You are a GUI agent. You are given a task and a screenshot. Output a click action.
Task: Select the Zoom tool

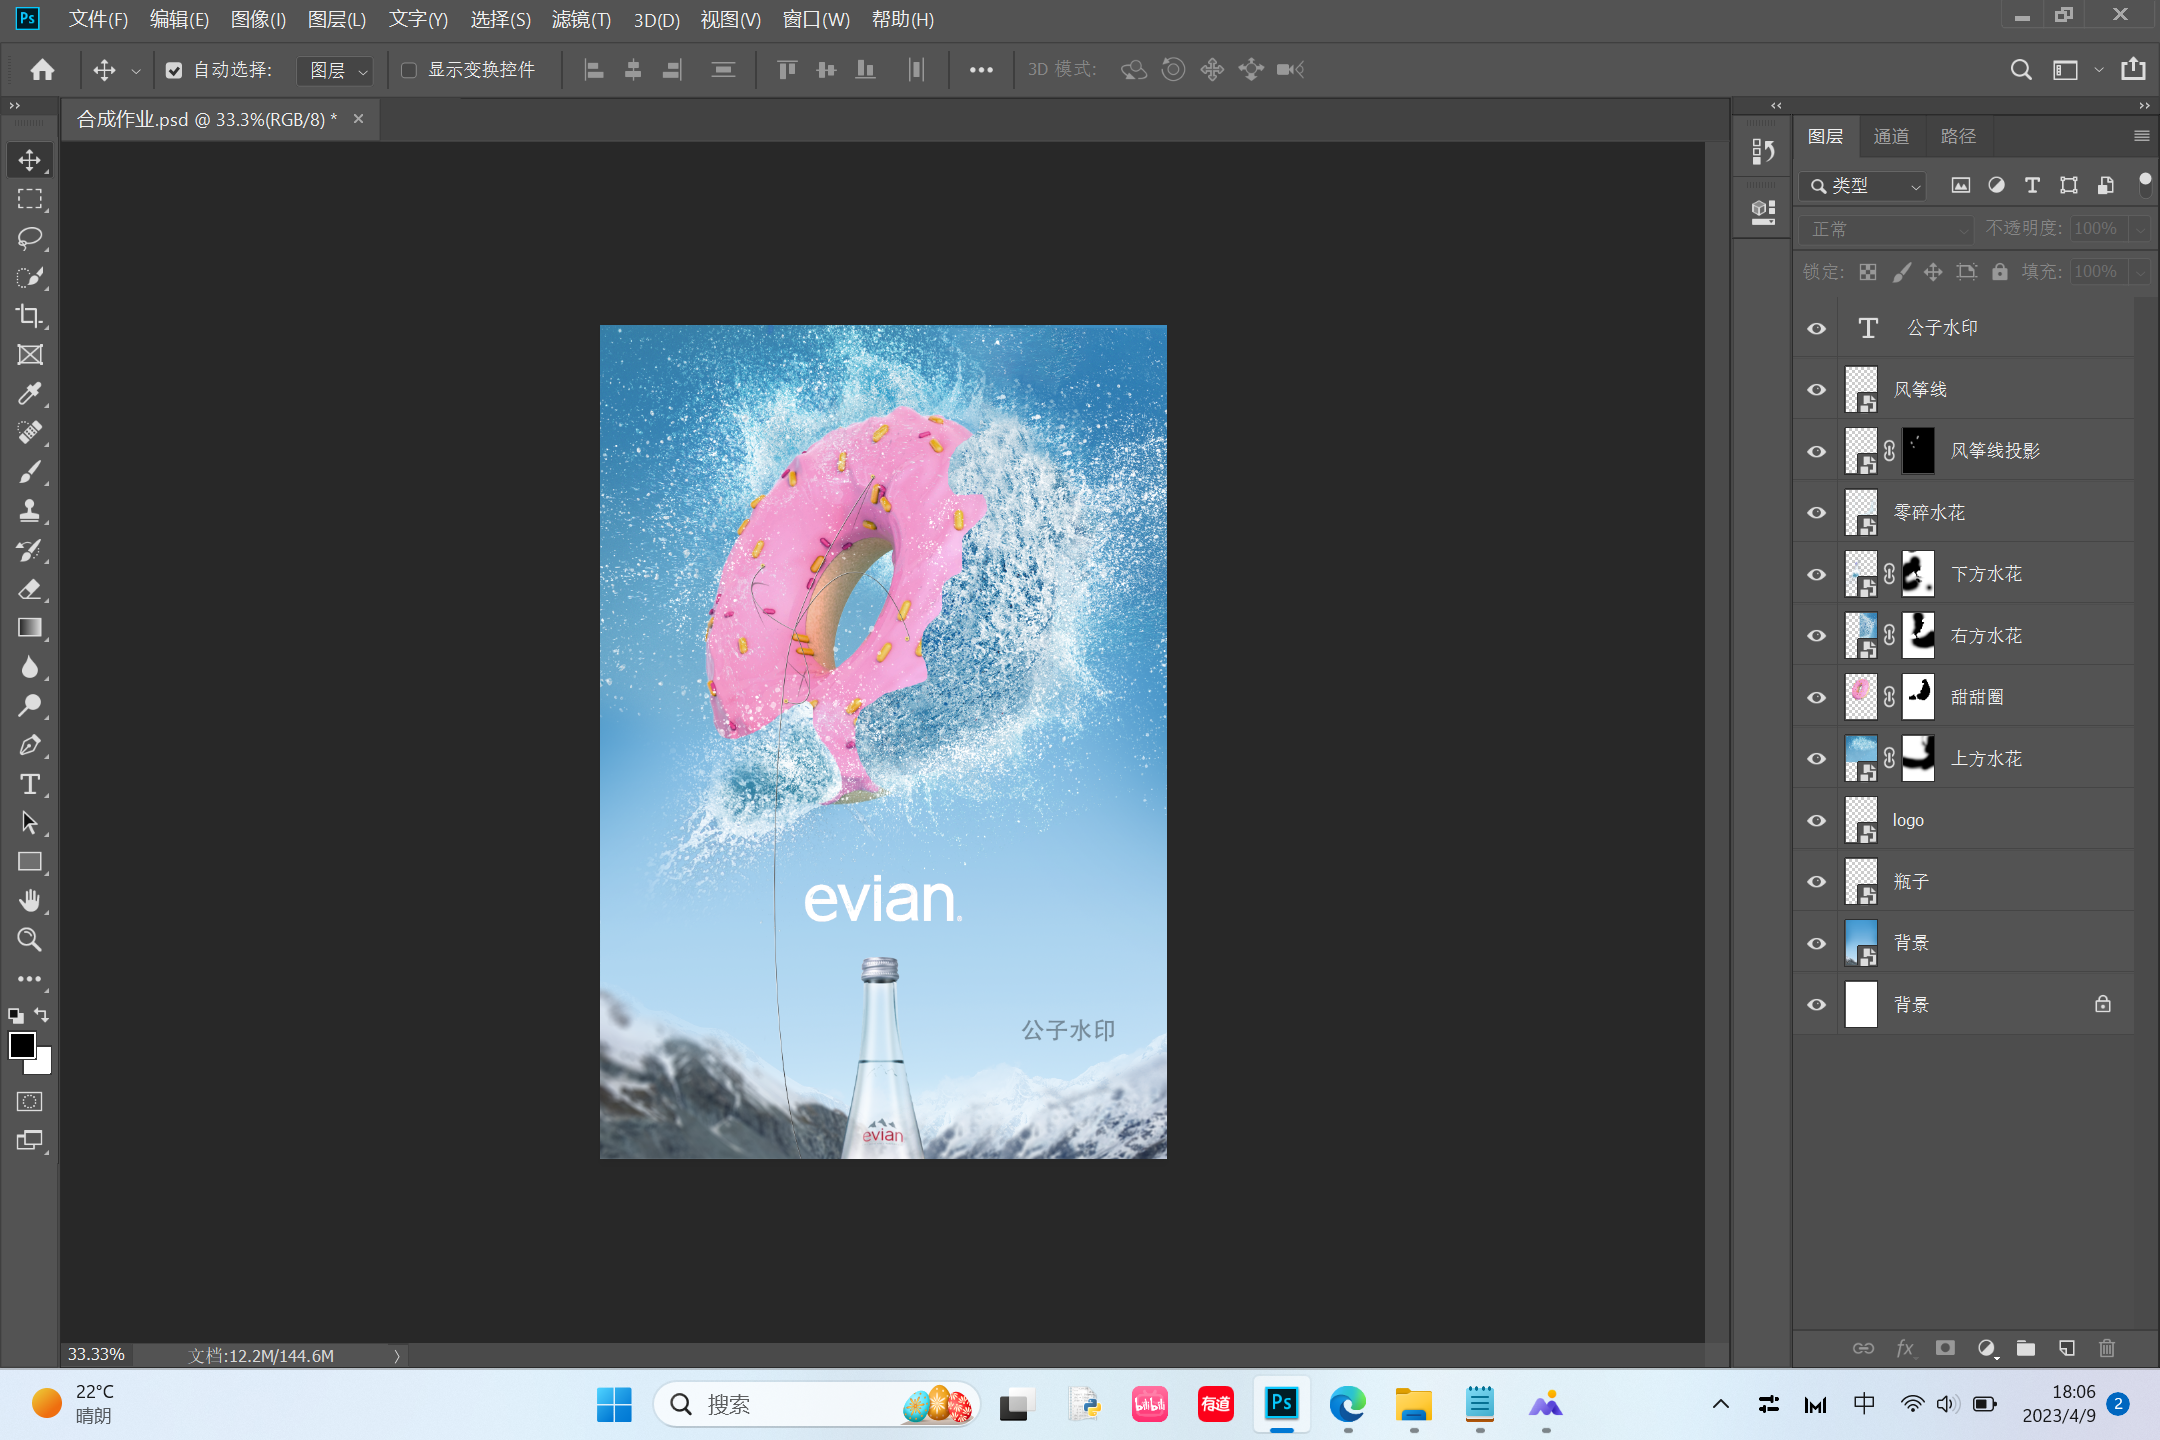(x=30, y=940)
